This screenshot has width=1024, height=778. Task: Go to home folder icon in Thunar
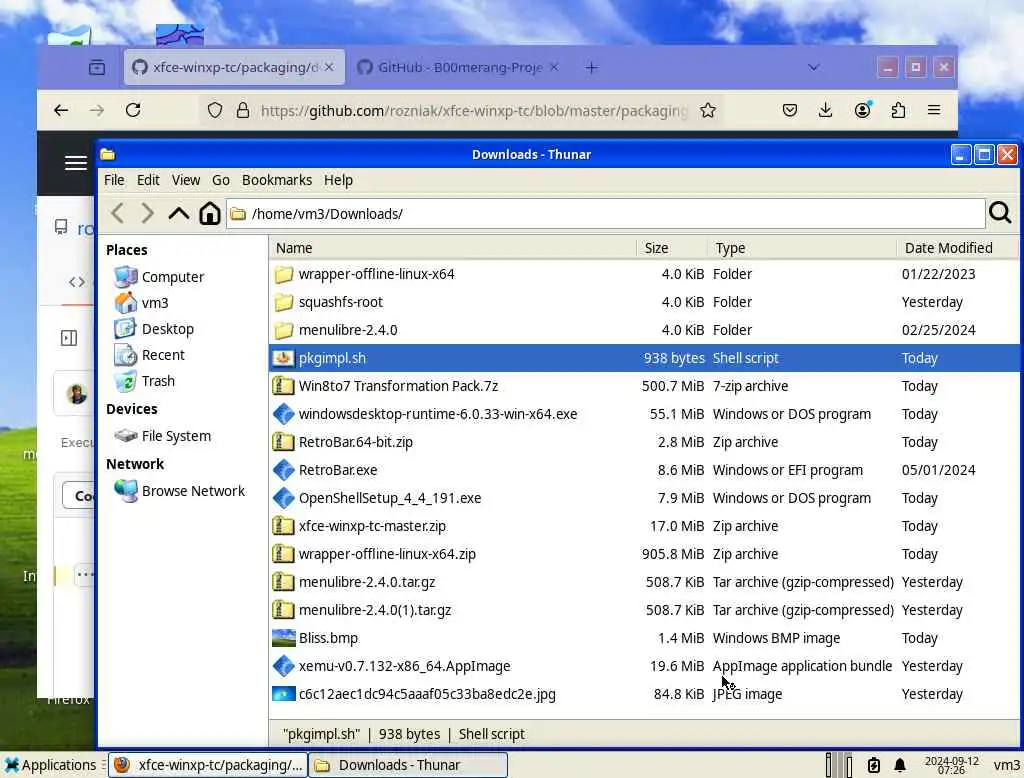pyautogui.click(x=210, y=213)
